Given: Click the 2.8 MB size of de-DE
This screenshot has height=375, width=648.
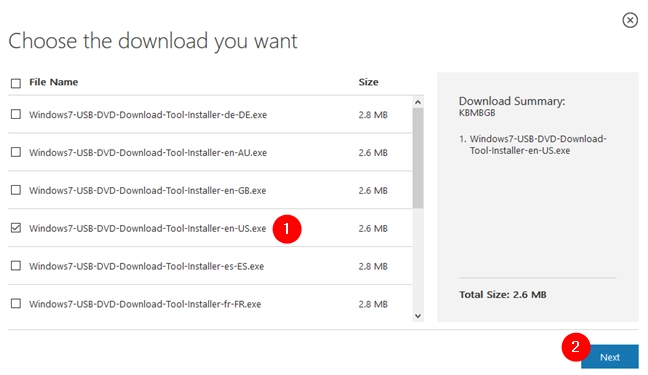Looking at the screenshot, I should tap(373, 115).
